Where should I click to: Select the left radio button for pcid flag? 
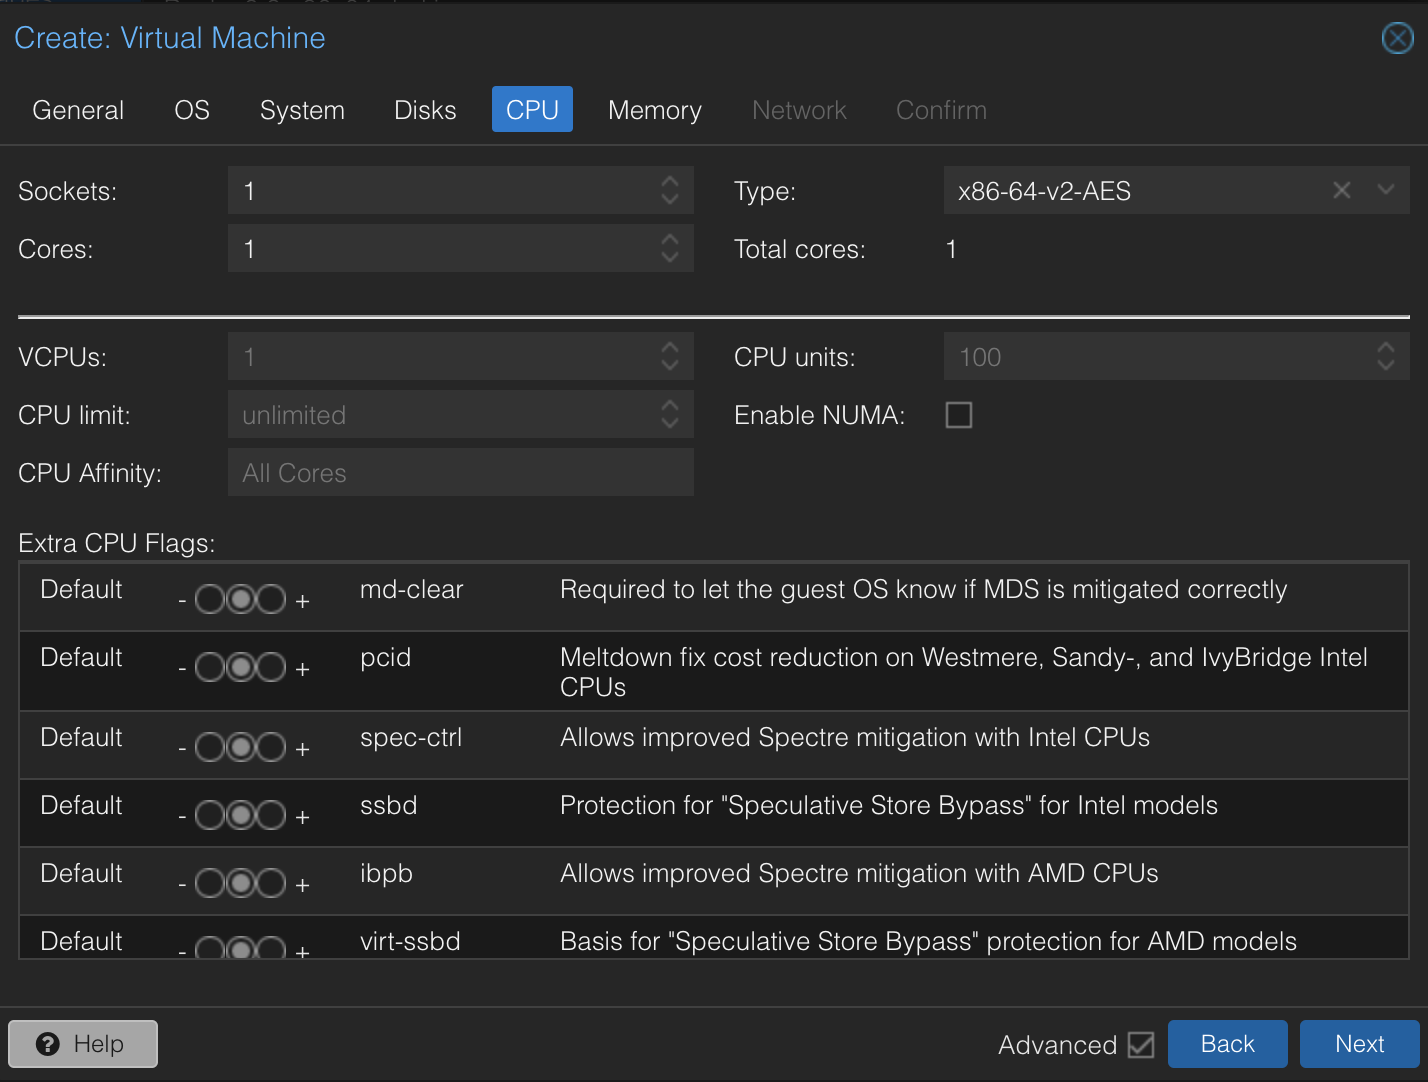[210, 667]
